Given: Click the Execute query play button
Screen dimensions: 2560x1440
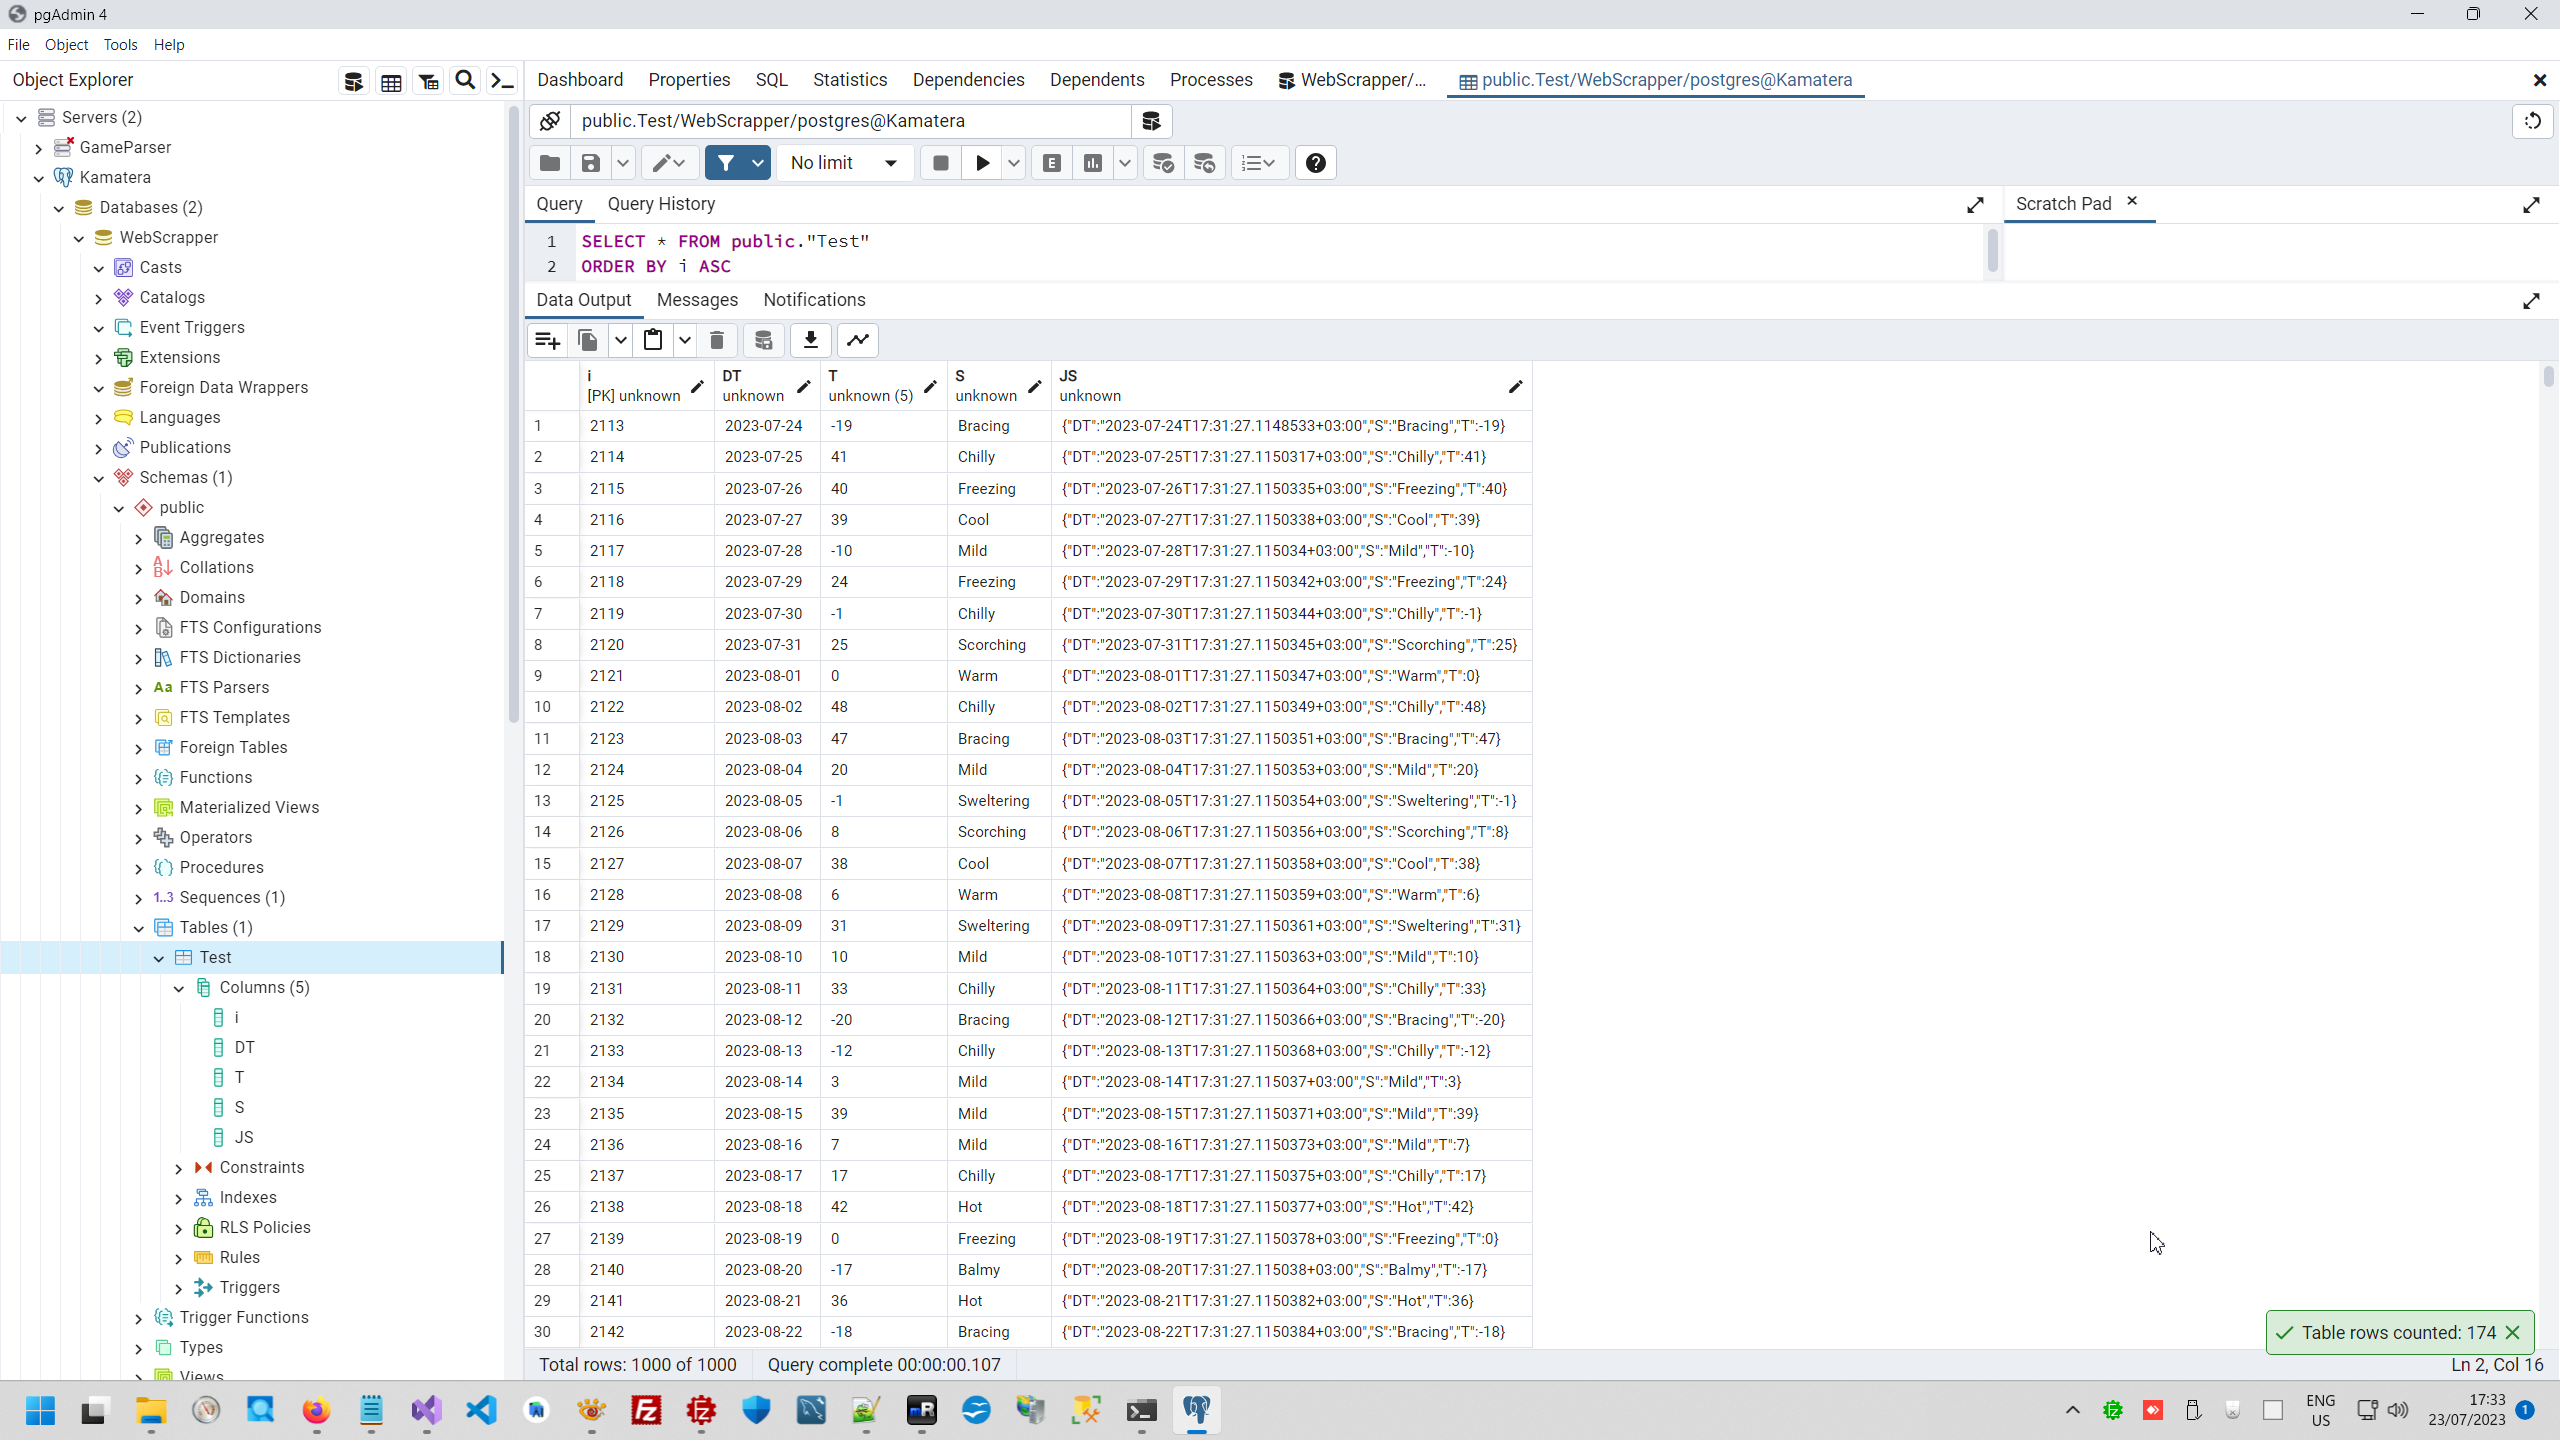Looking at the screenshot, I should coord(982,163).
